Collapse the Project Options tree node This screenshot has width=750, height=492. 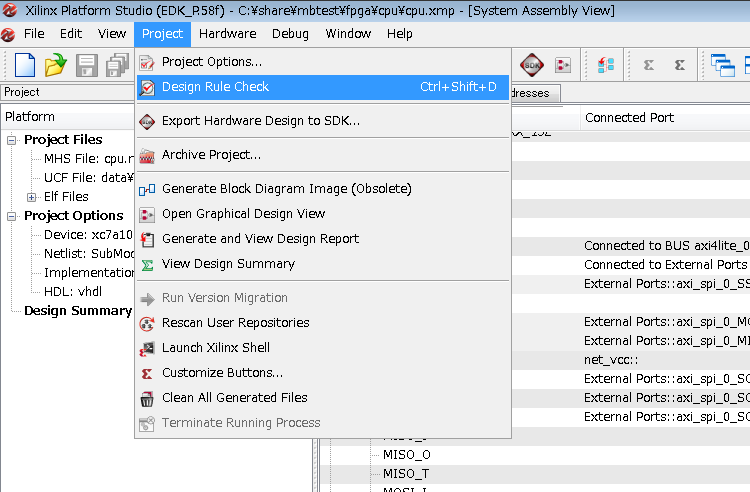point(13,216)
